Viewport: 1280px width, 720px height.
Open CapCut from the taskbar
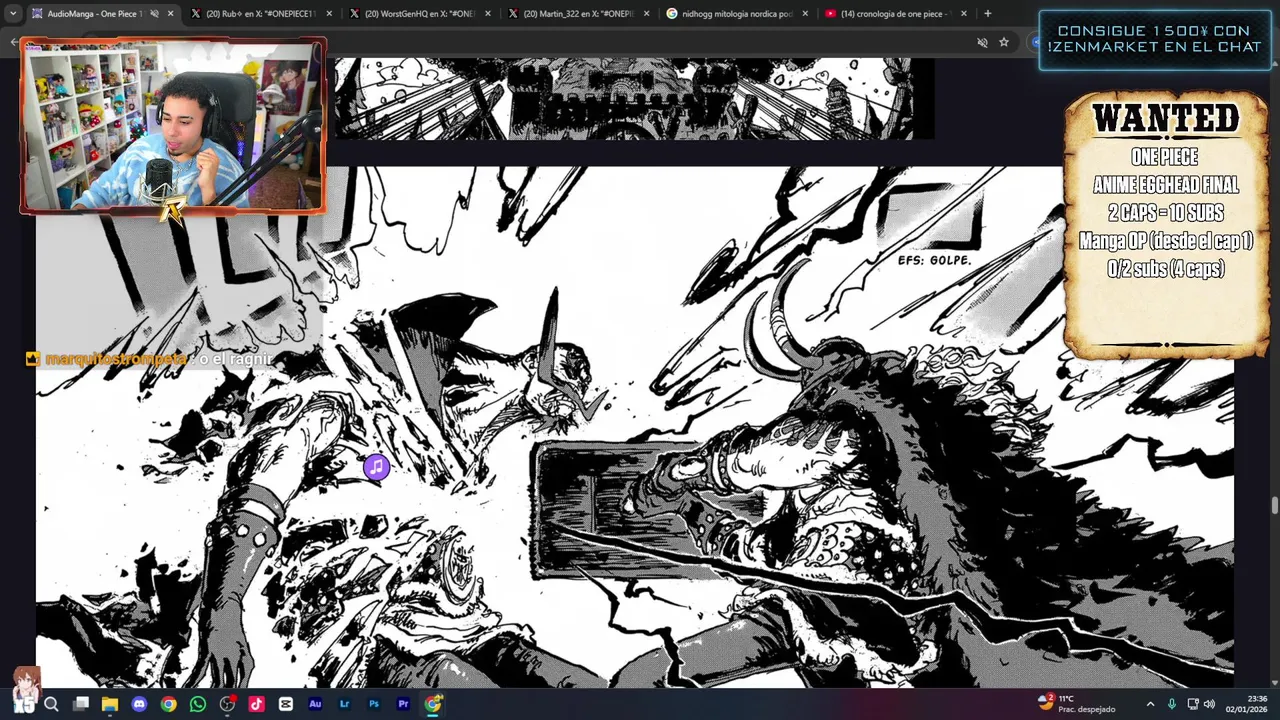(x=286, y=704)
